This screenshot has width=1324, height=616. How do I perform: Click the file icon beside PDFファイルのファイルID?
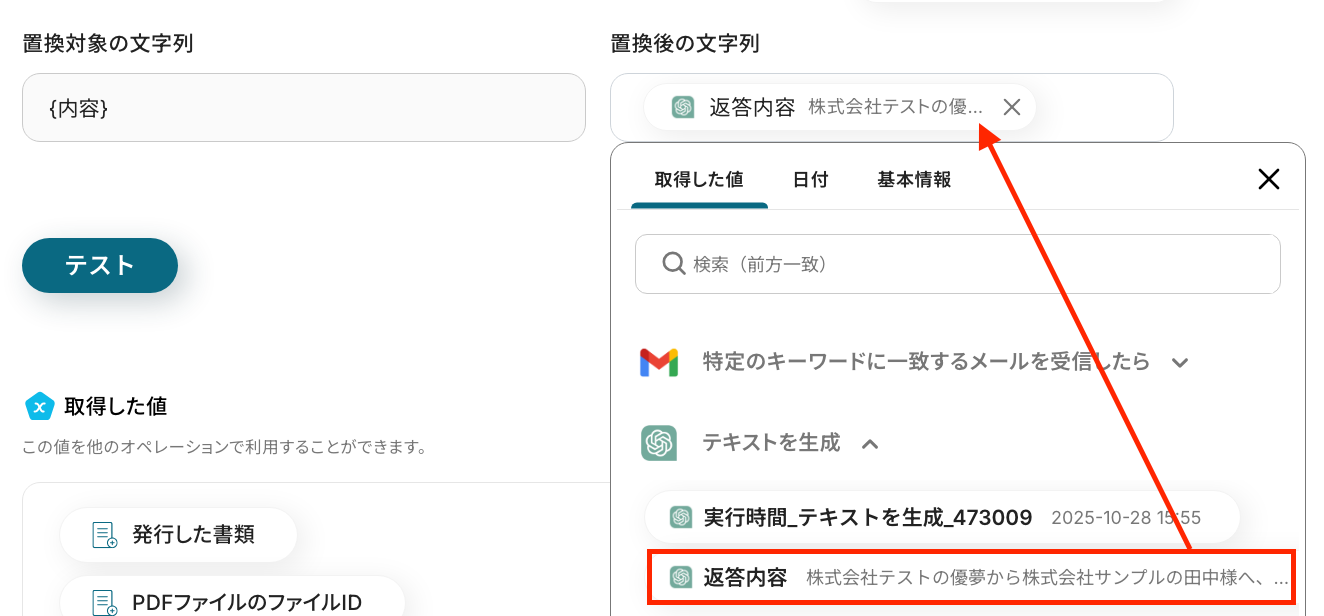pyautogui.click(x=105, y=602)
